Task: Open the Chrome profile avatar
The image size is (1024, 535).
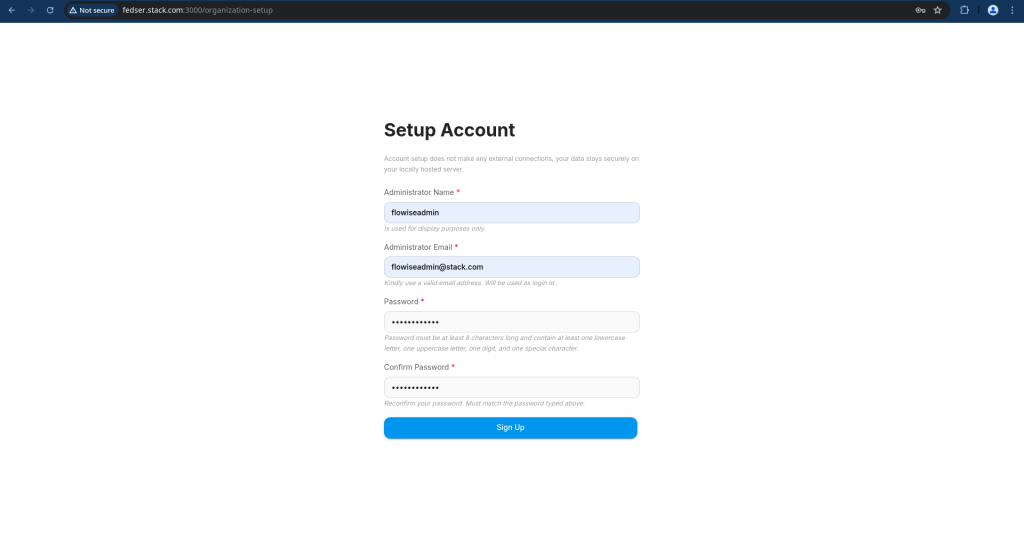Action: pos(993,10)
